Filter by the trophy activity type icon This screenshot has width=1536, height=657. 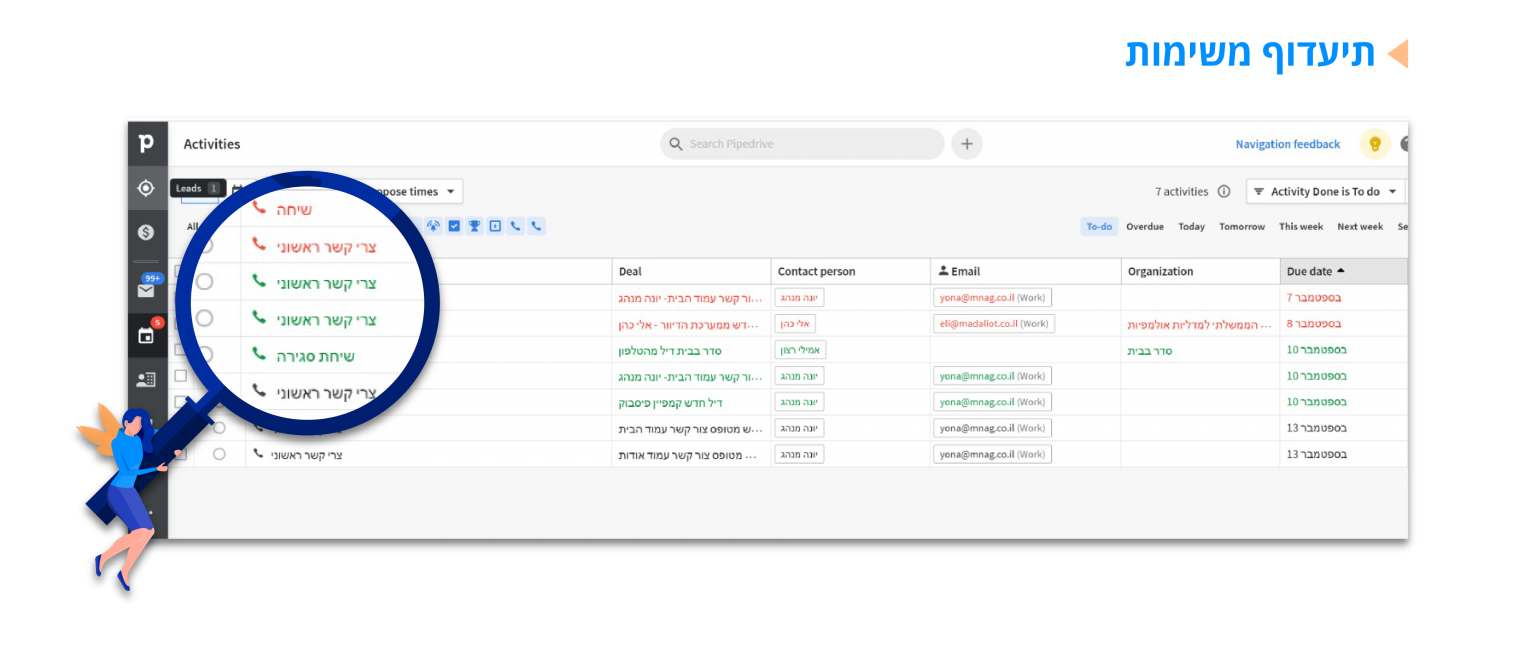474,226
